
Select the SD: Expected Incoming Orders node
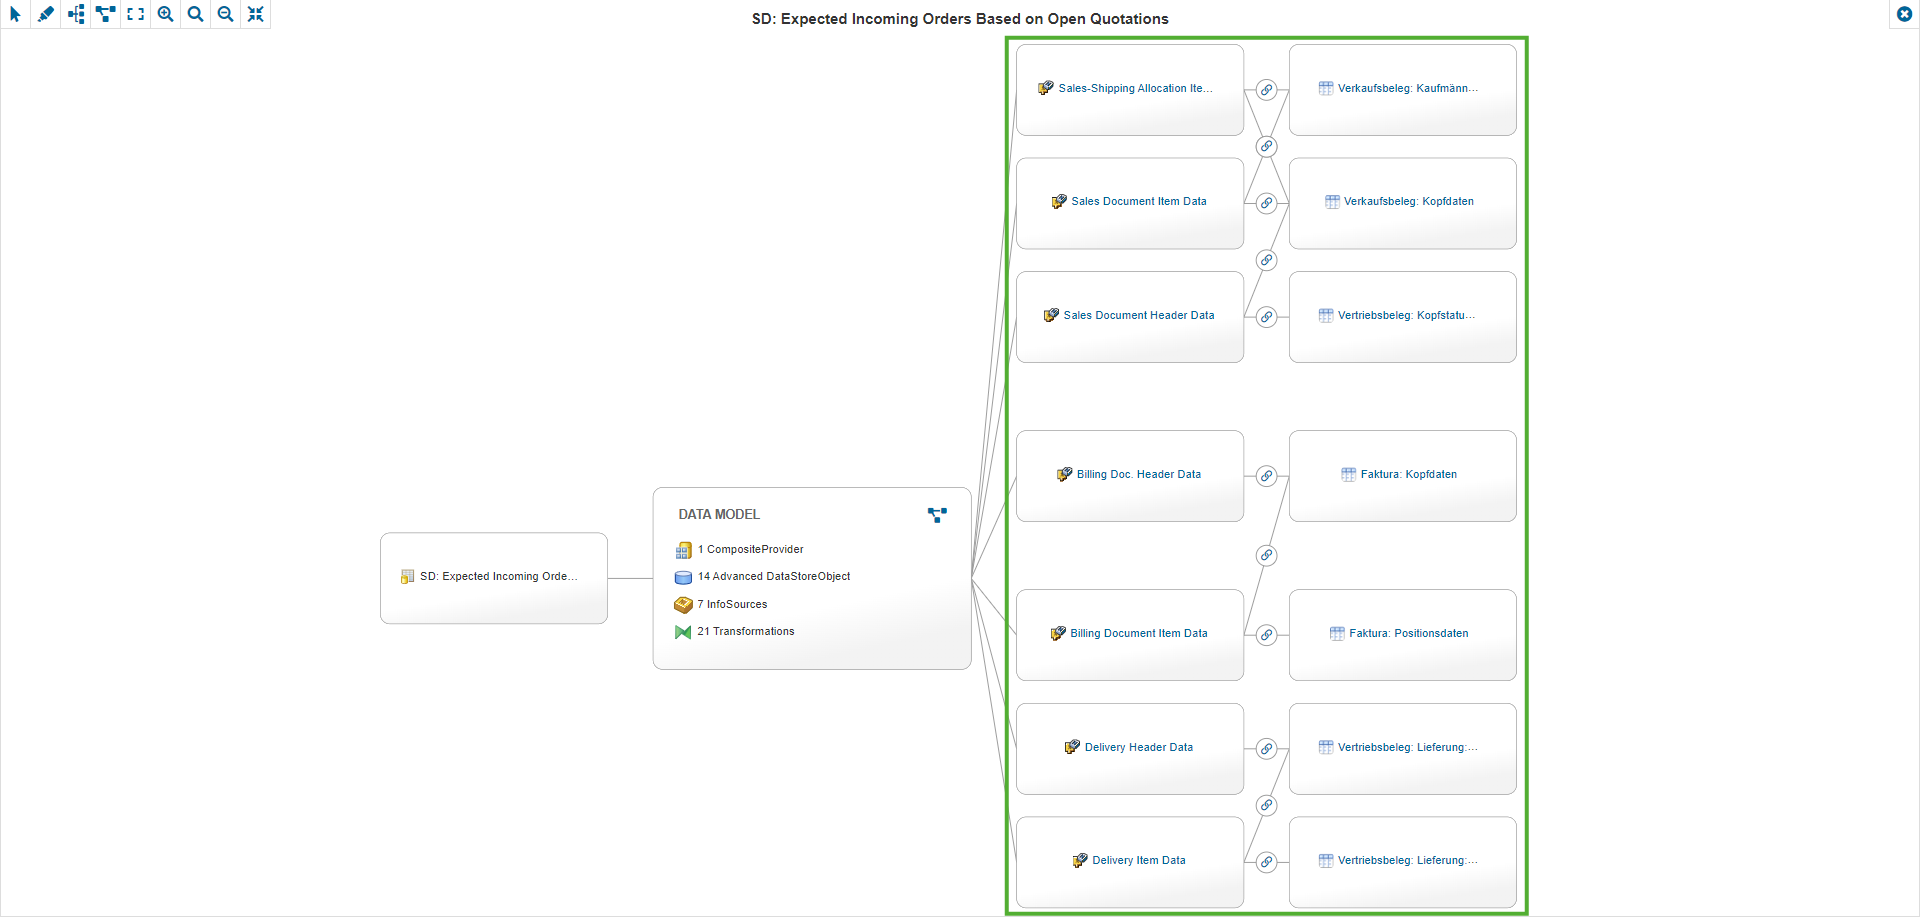493,577
